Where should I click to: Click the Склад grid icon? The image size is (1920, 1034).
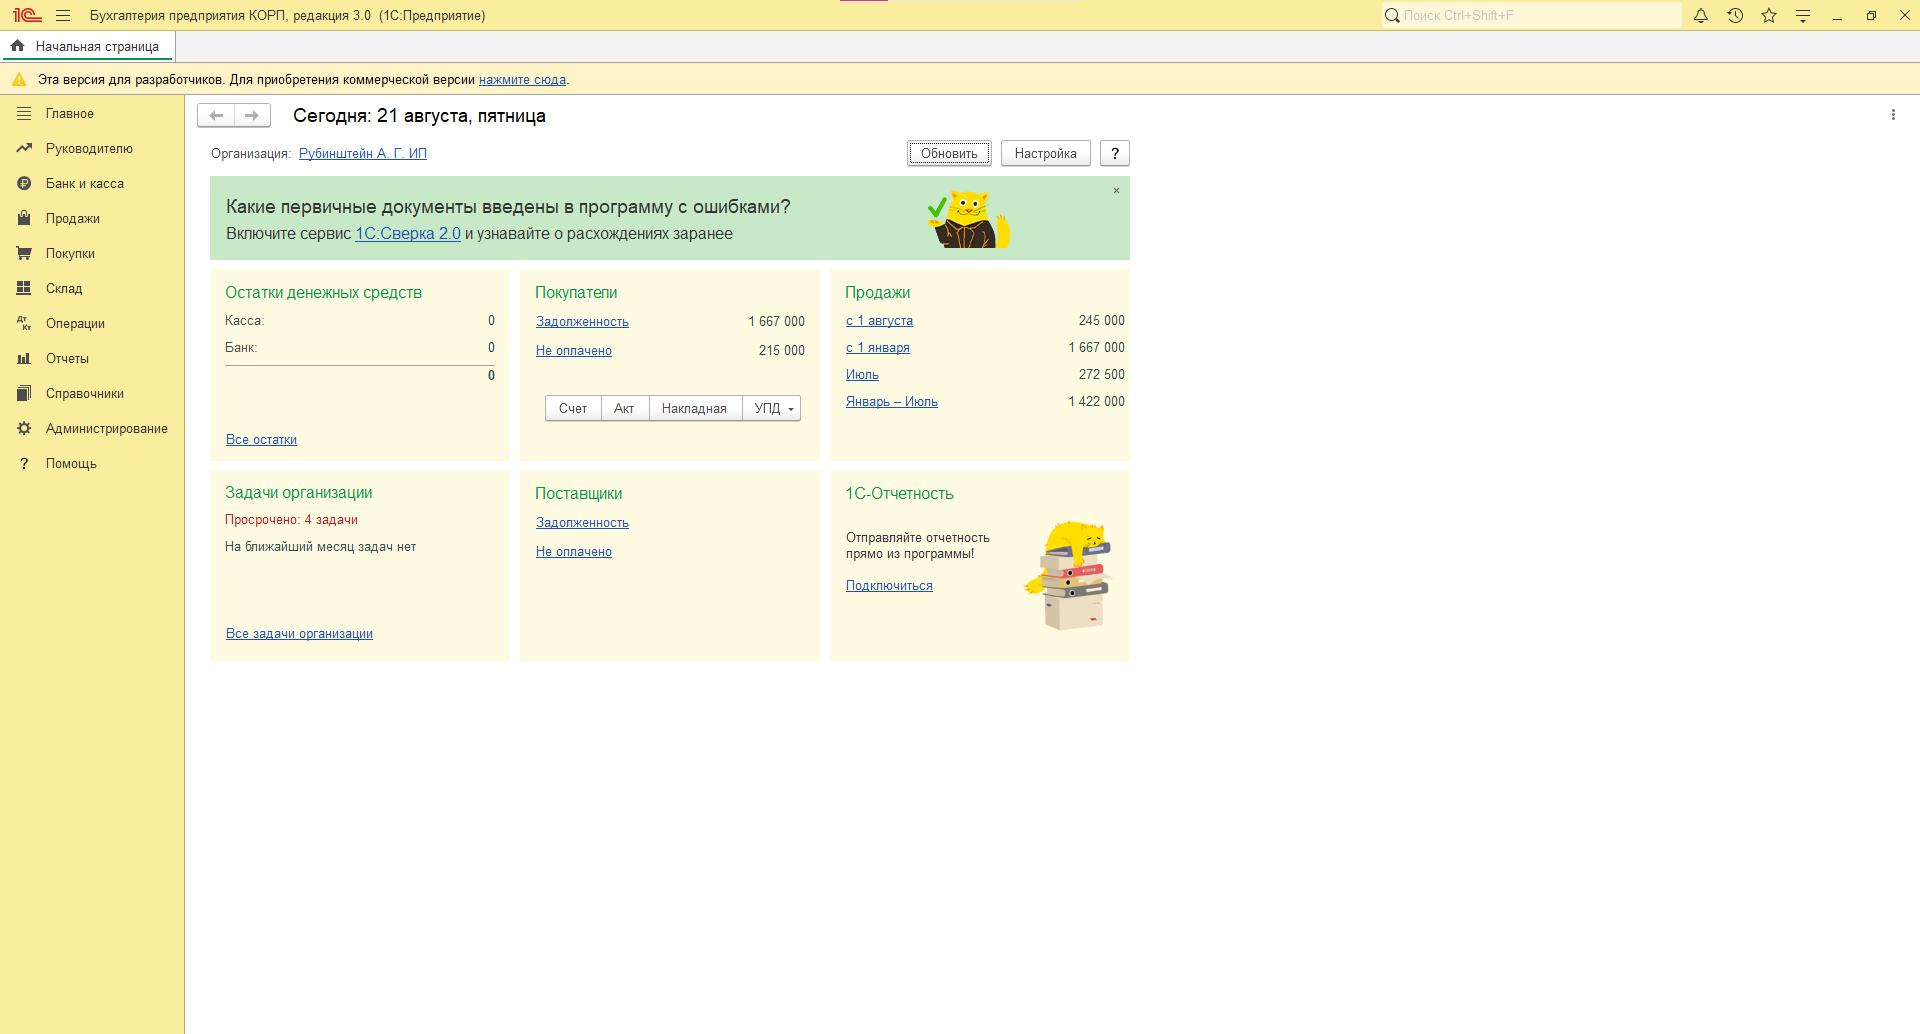(x=24, y=289)
